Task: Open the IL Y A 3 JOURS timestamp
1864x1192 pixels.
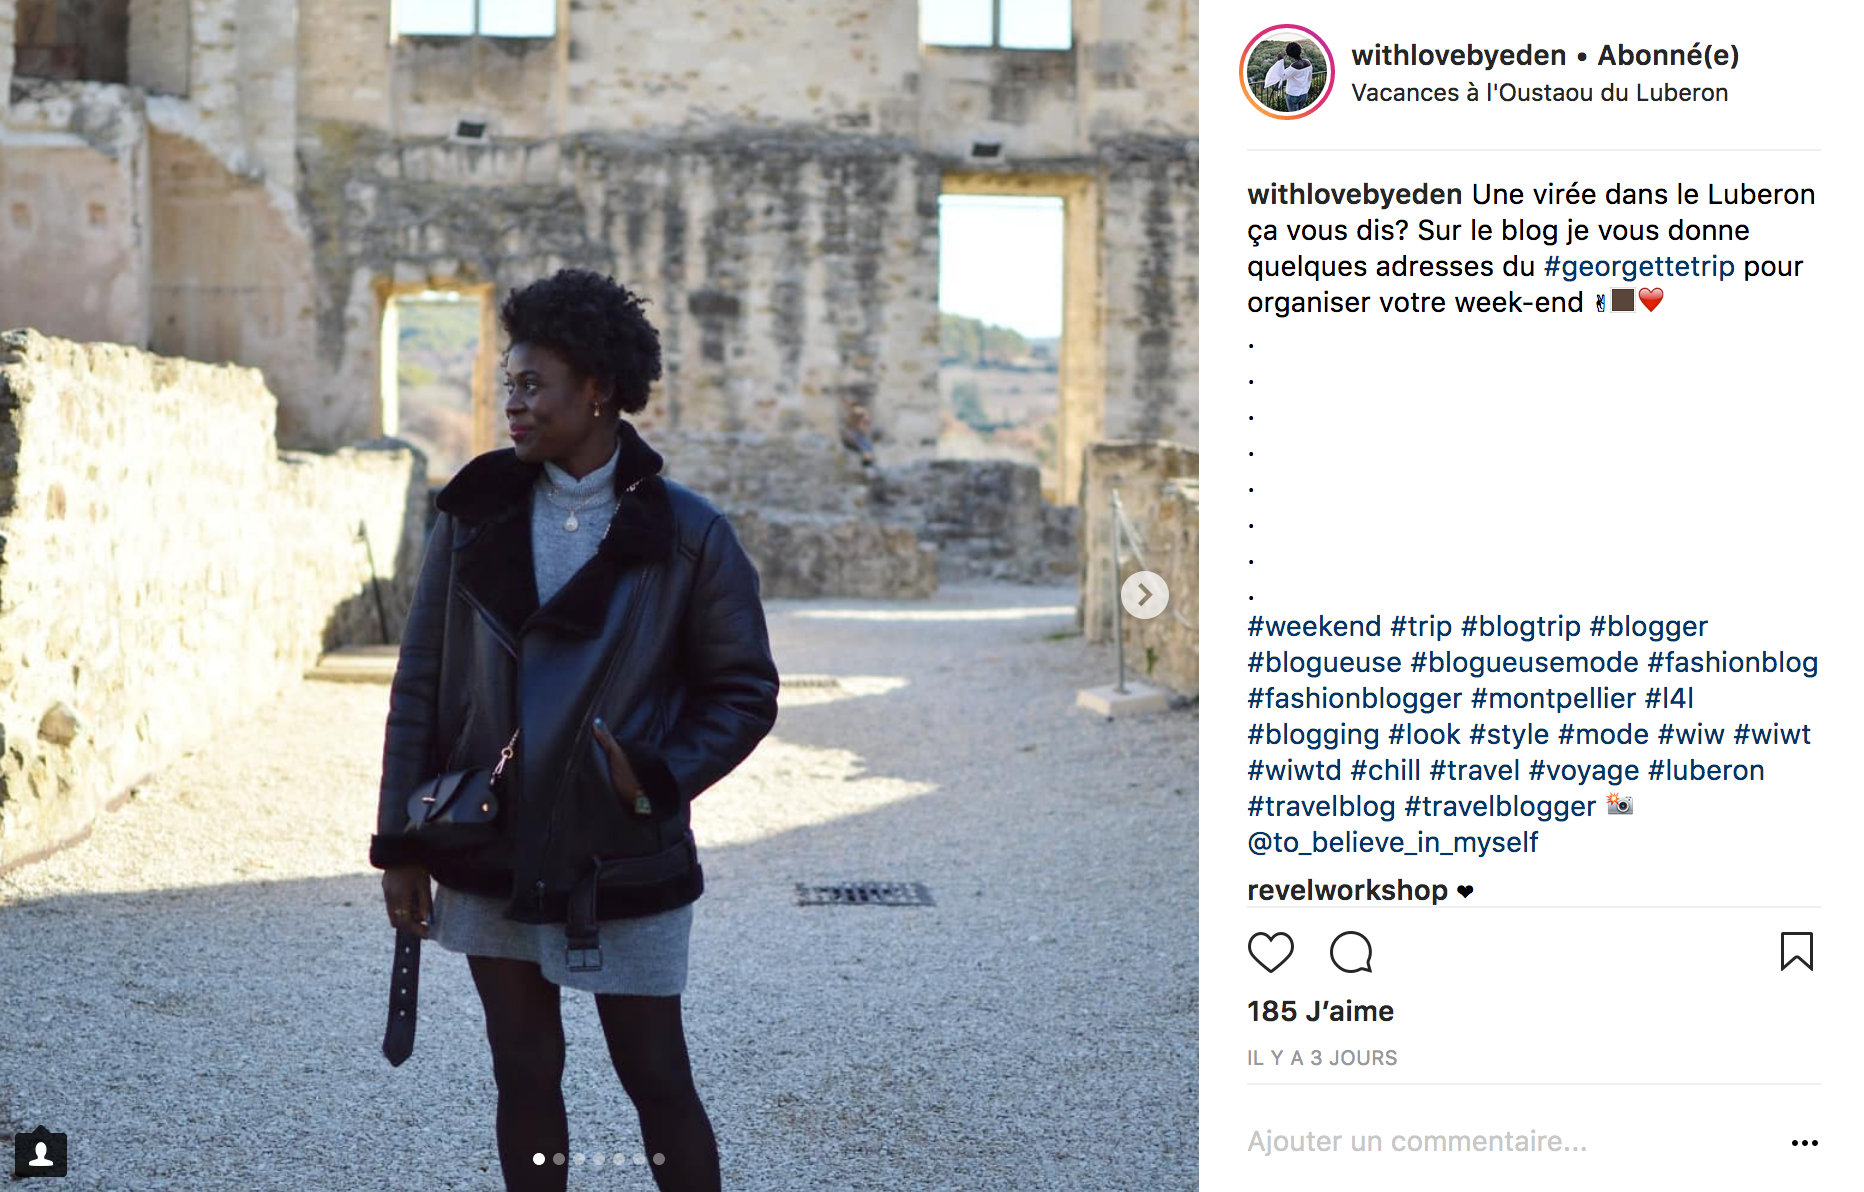Action: point(1322,1058)
